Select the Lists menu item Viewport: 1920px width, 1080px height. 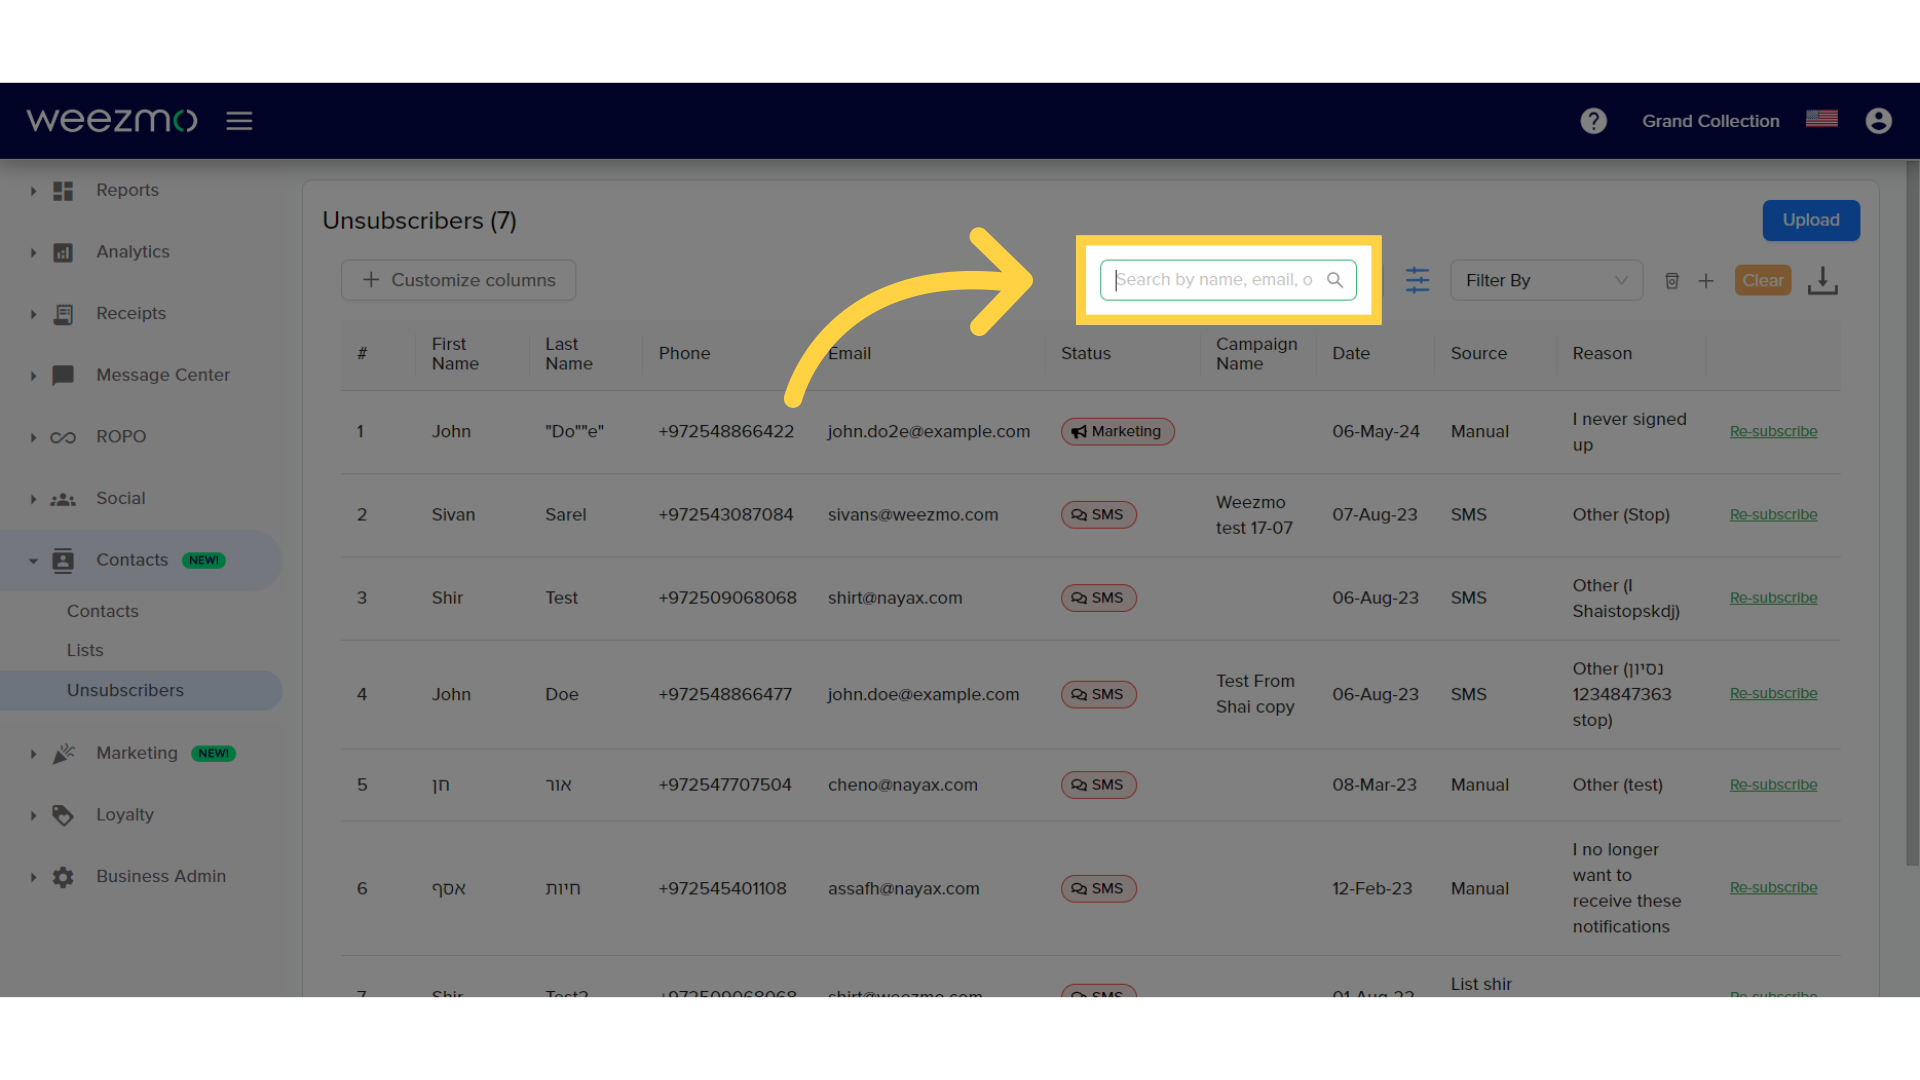(x=84, y=649)
